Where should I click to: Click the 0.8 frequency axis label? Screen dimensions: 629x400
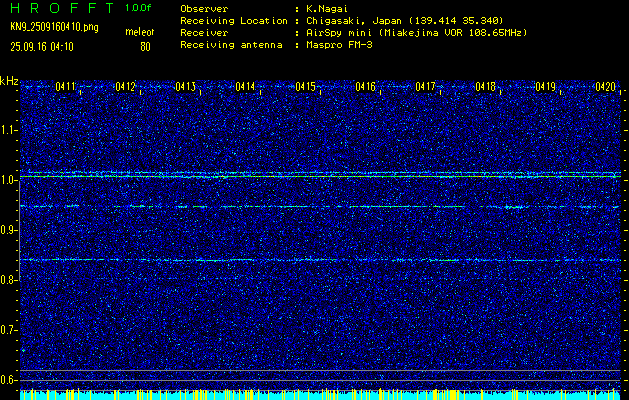tap(8, 280)
